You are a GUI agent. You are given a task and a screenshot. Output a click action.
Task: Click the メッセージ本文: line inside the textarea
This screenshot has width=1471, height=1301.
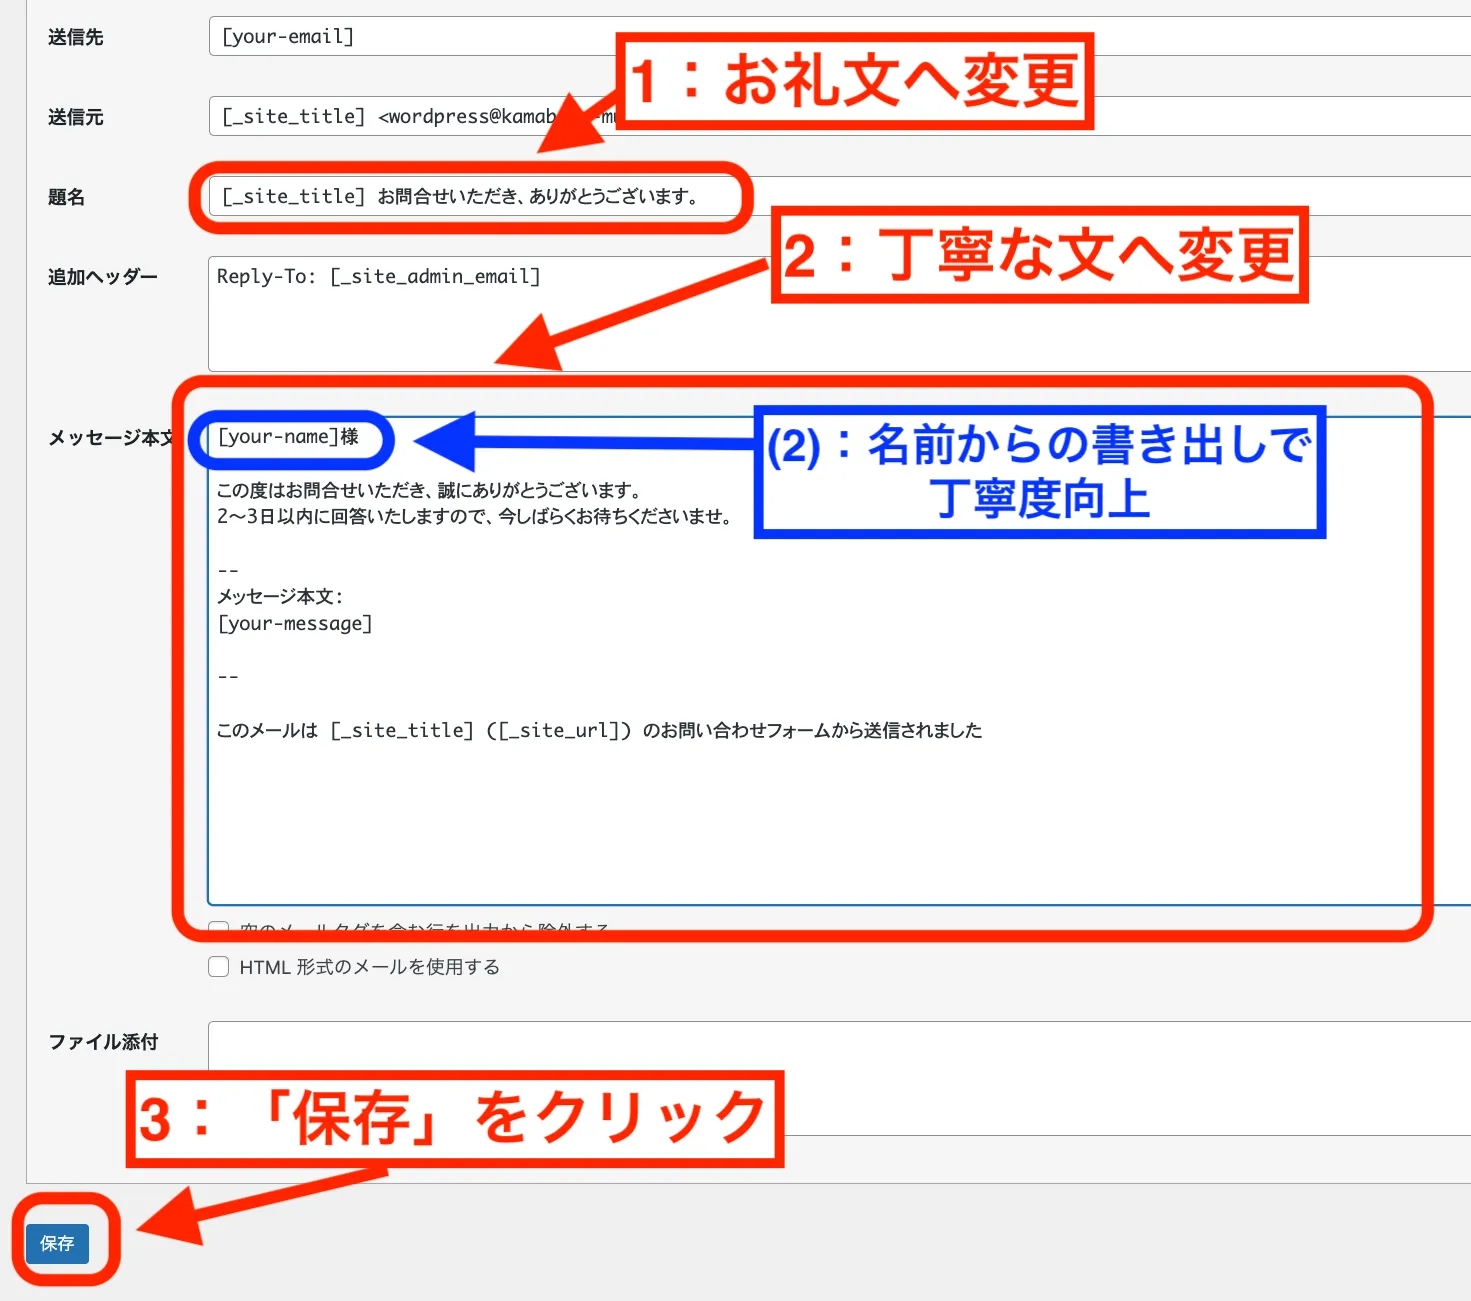click(x=280, y=596)
